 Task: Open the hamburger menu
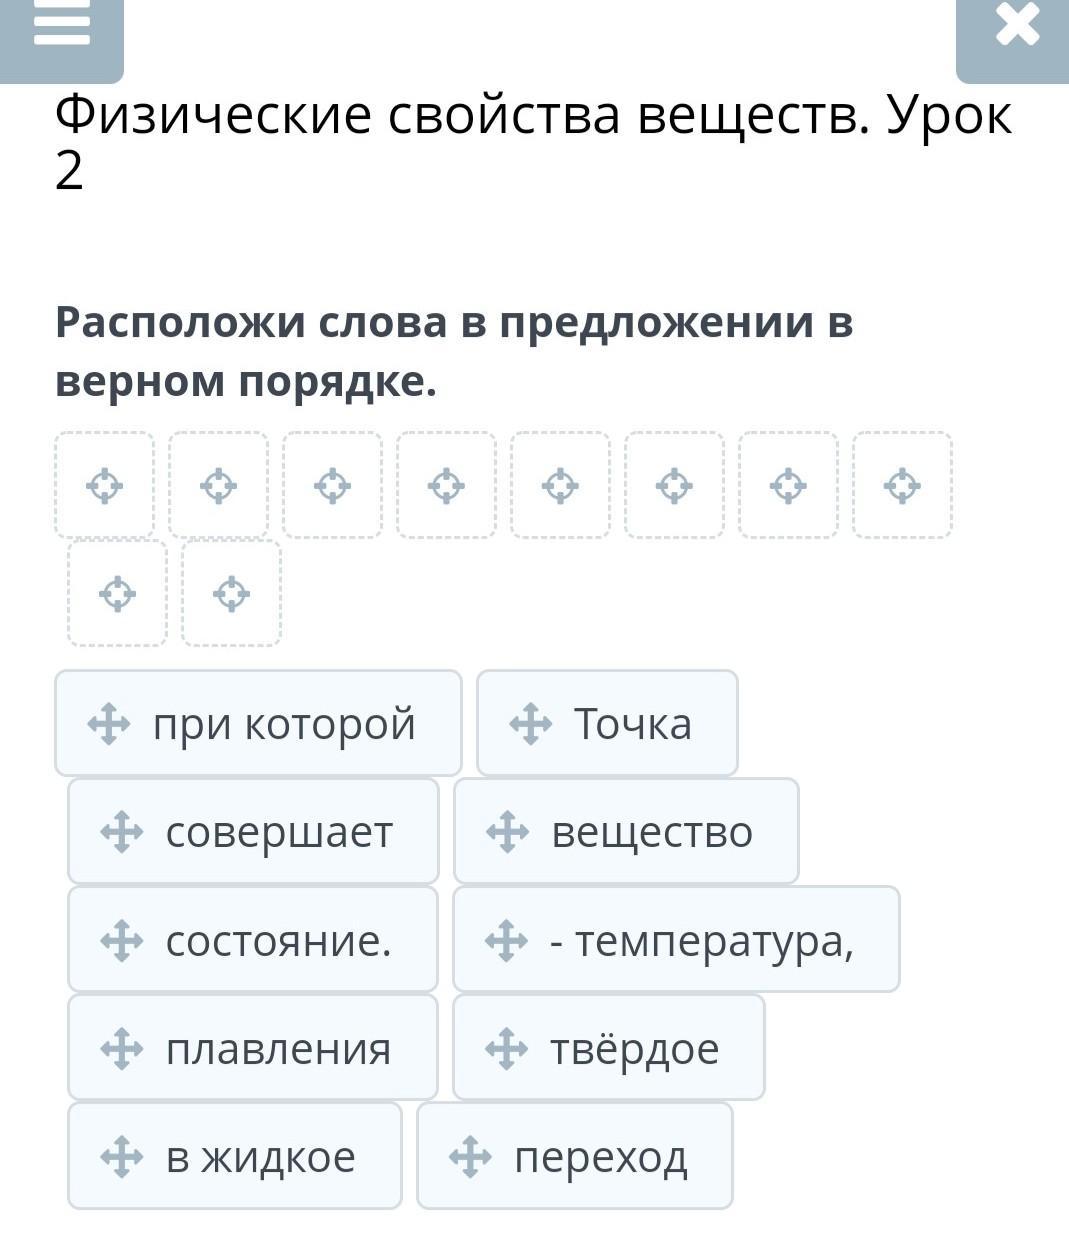tap(61, 27)
